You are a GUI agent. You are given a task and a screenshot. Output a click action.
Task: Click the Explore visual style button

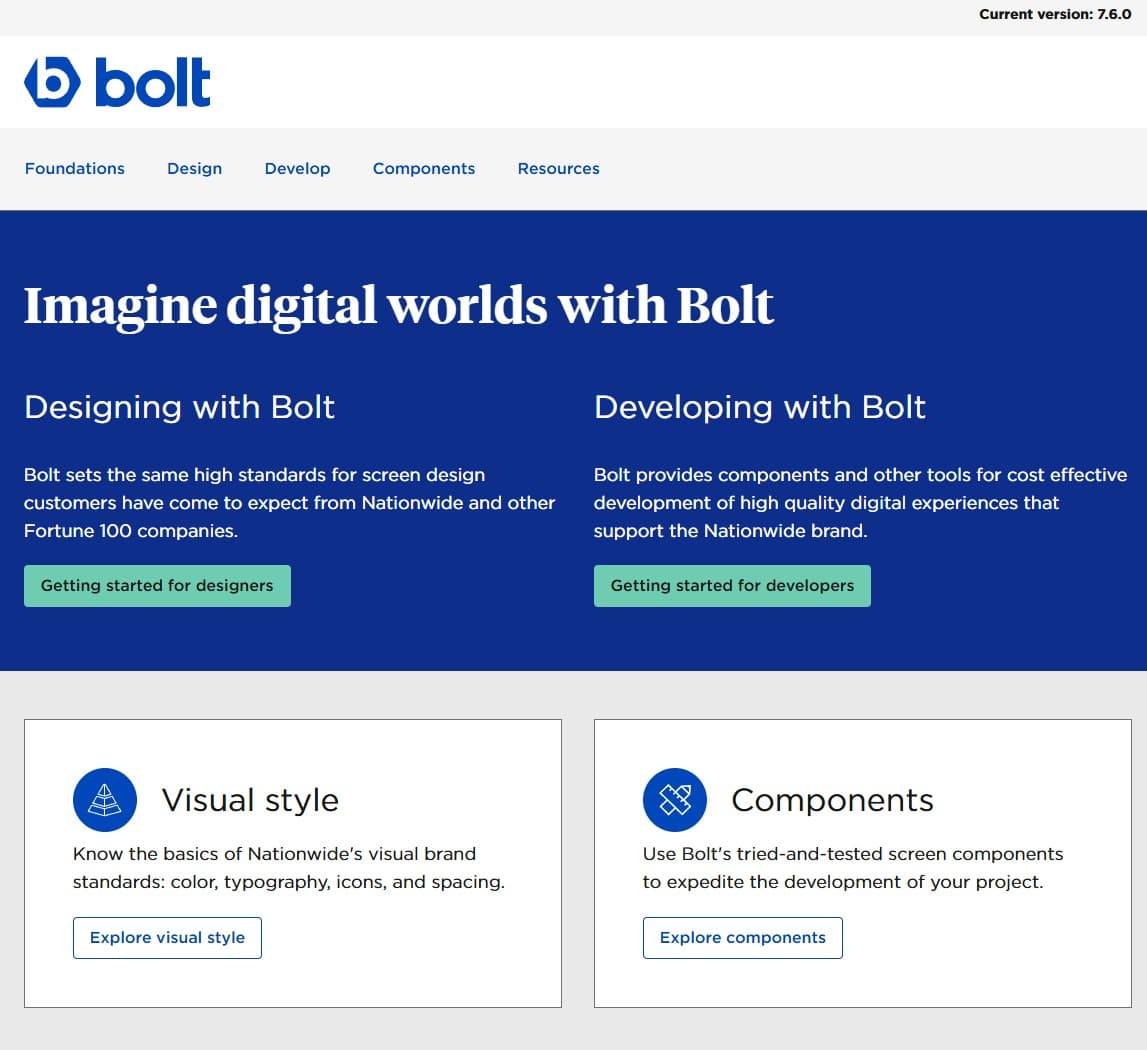(167, 938)
